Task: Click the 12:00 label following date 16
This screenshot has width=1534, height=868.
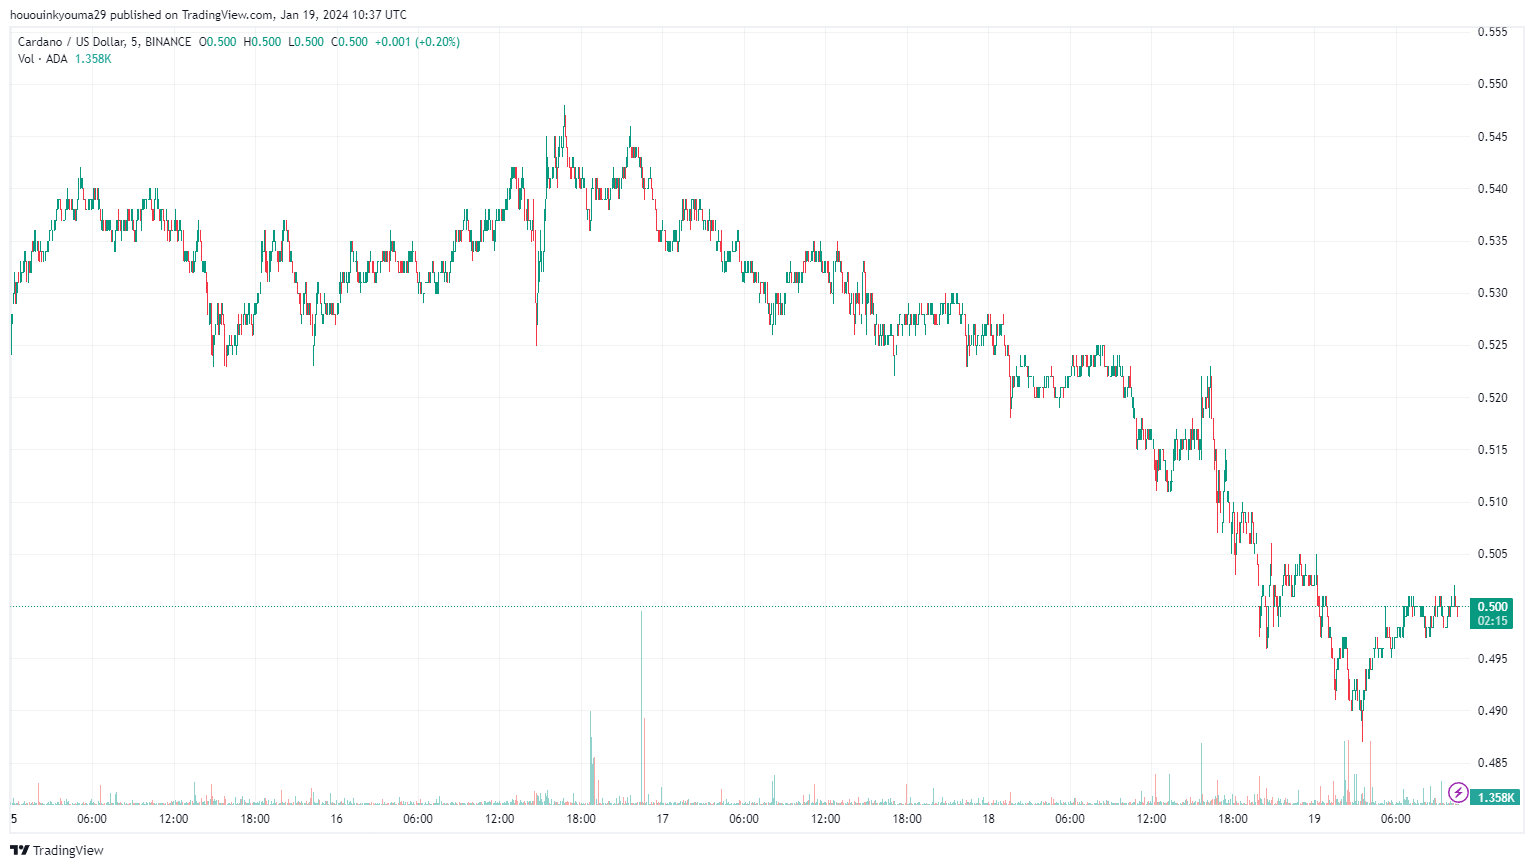Action: [x=500, y=819]
